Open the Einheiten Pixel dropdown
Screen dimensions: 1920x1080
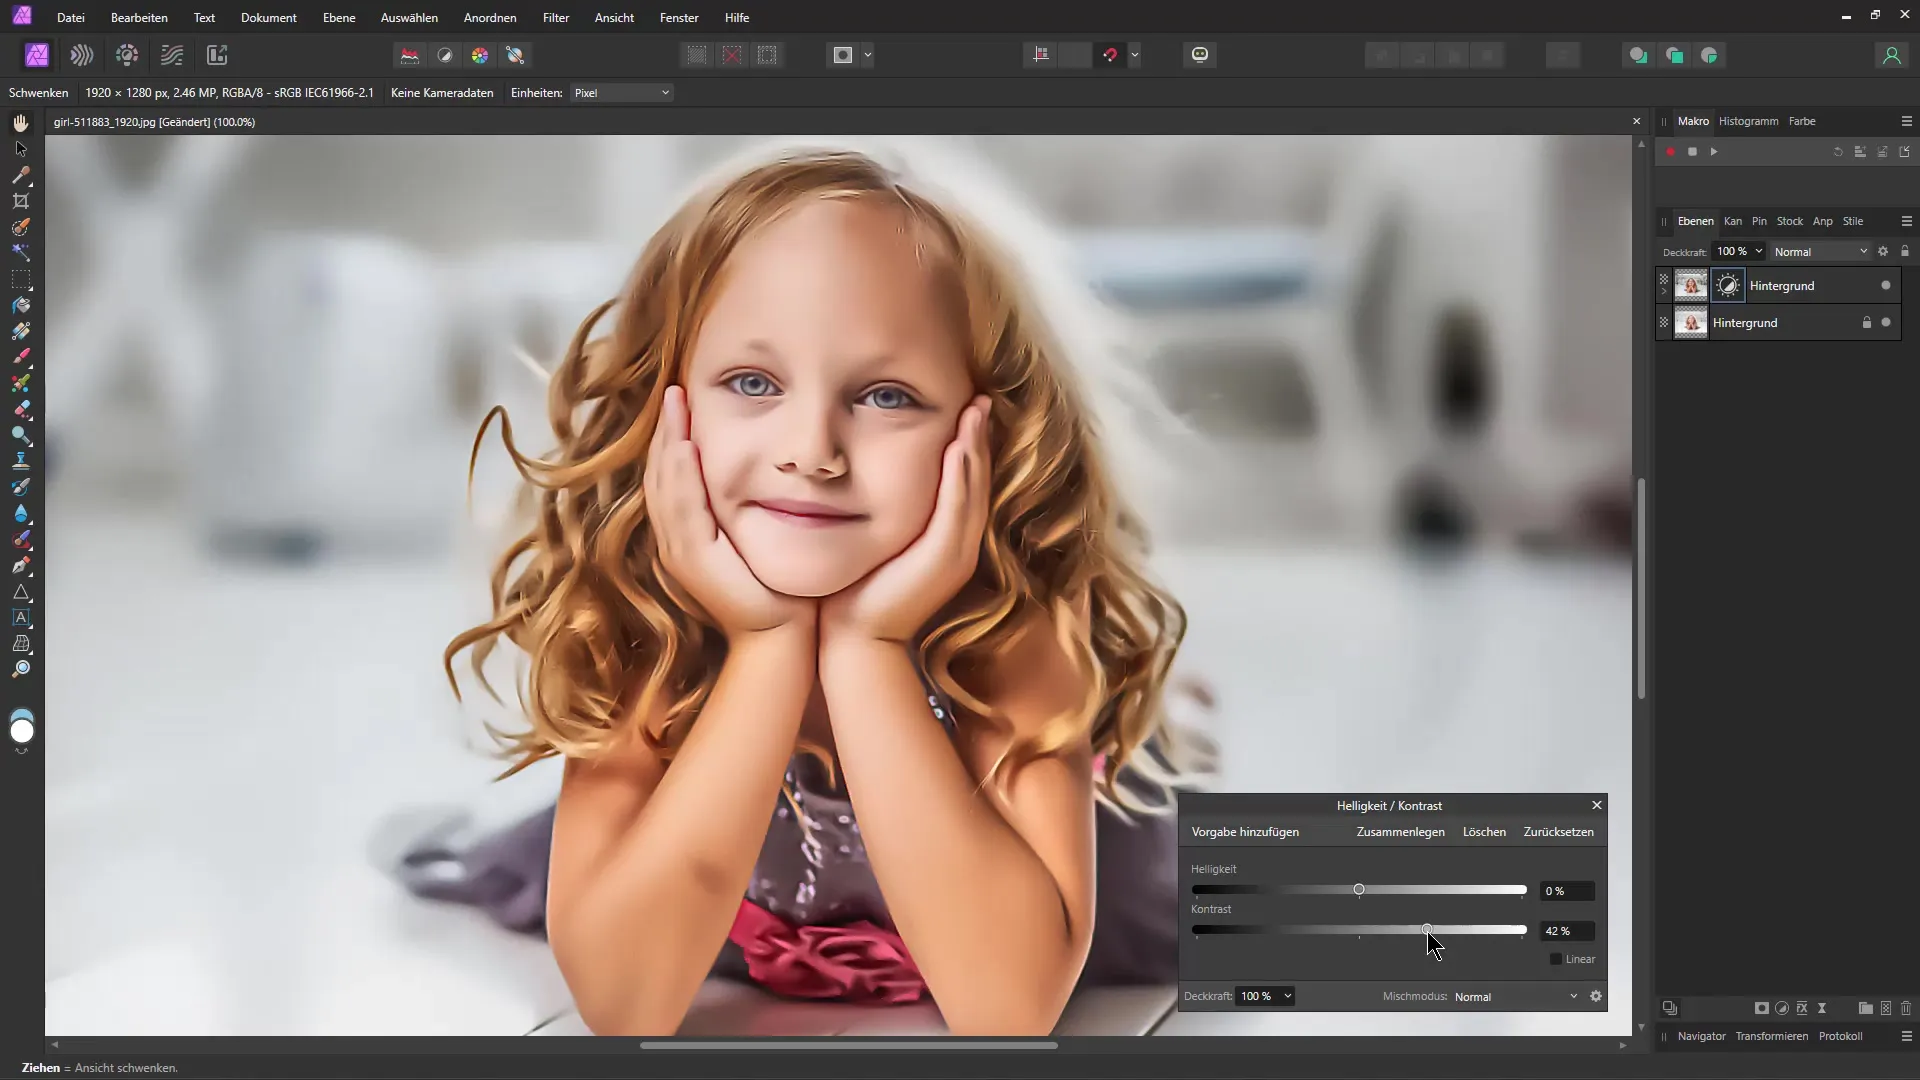(x=622, y=93)
